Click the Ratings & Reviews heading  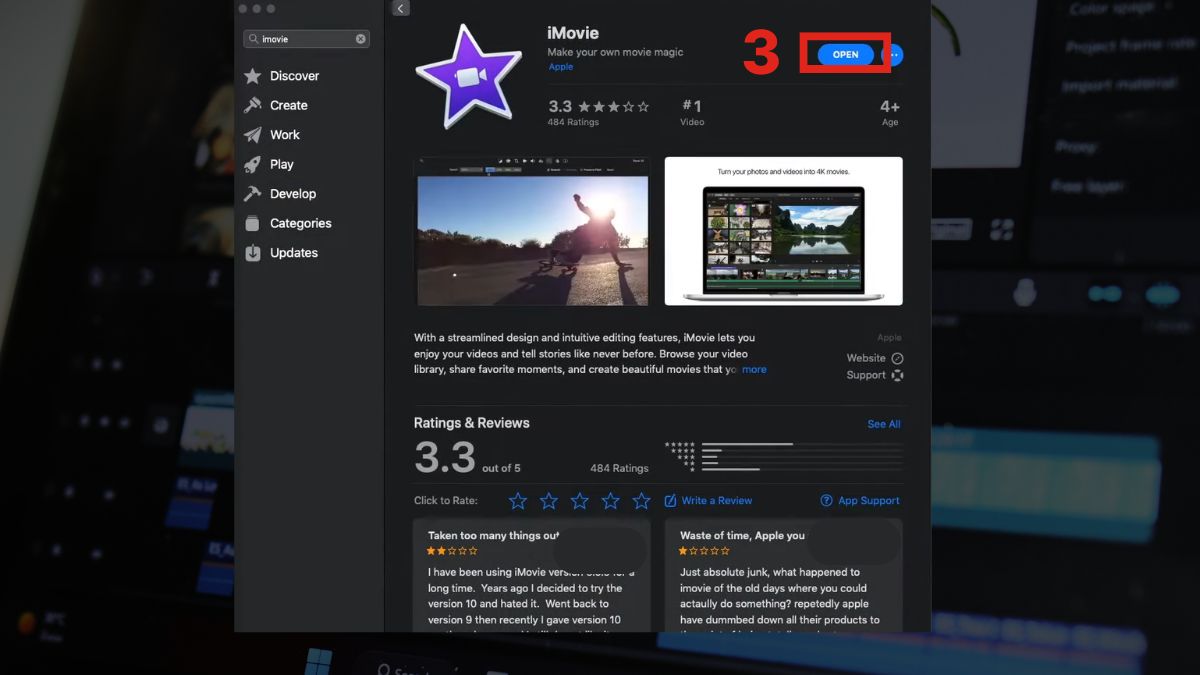click(472, 423)
